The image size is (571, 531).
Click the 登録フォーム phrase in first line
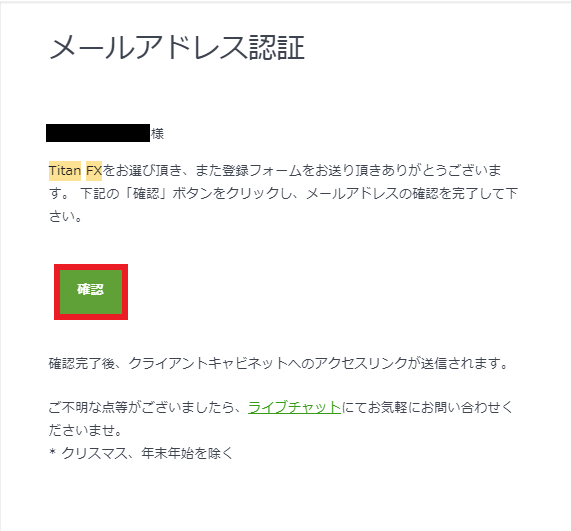261,170
